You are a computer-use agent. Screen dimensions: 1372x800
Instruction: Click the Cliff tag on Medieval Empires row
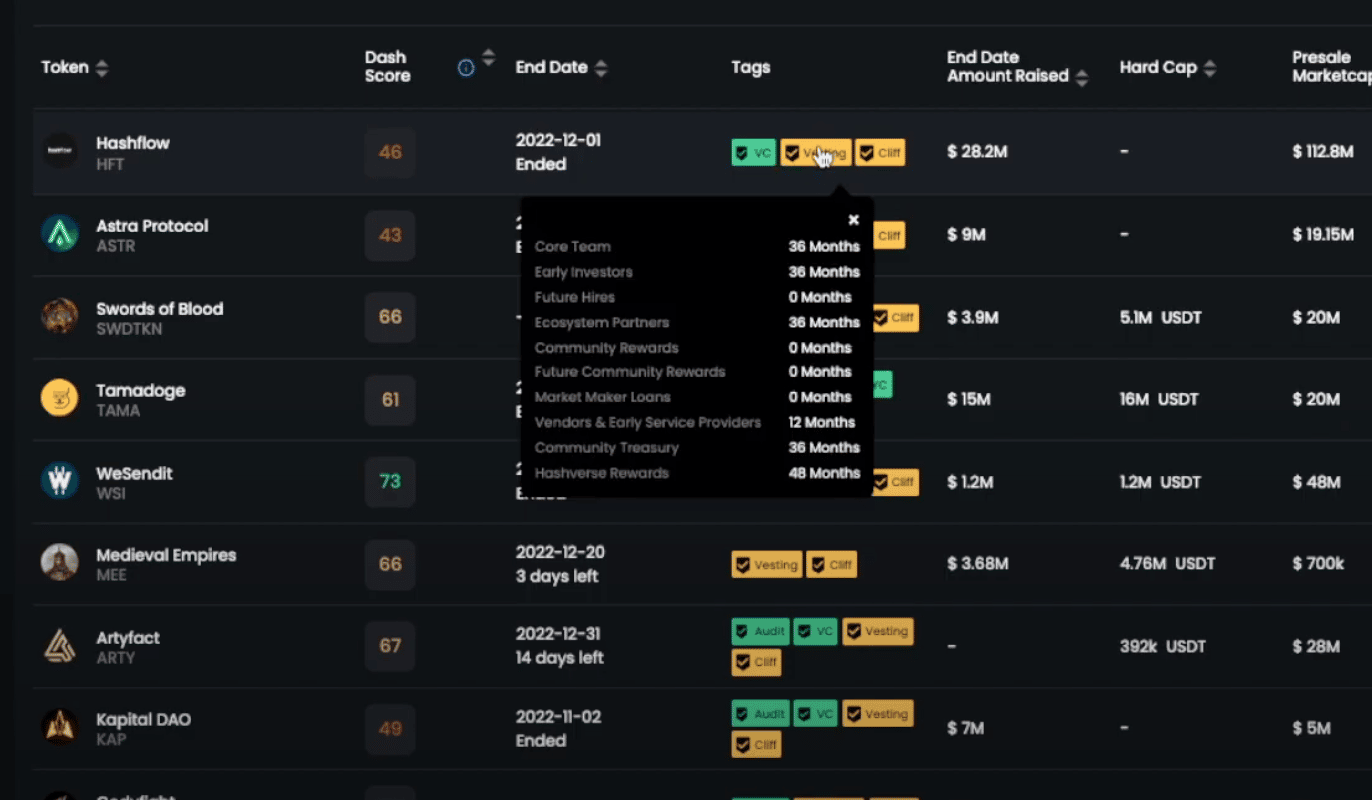click(832, 565)
